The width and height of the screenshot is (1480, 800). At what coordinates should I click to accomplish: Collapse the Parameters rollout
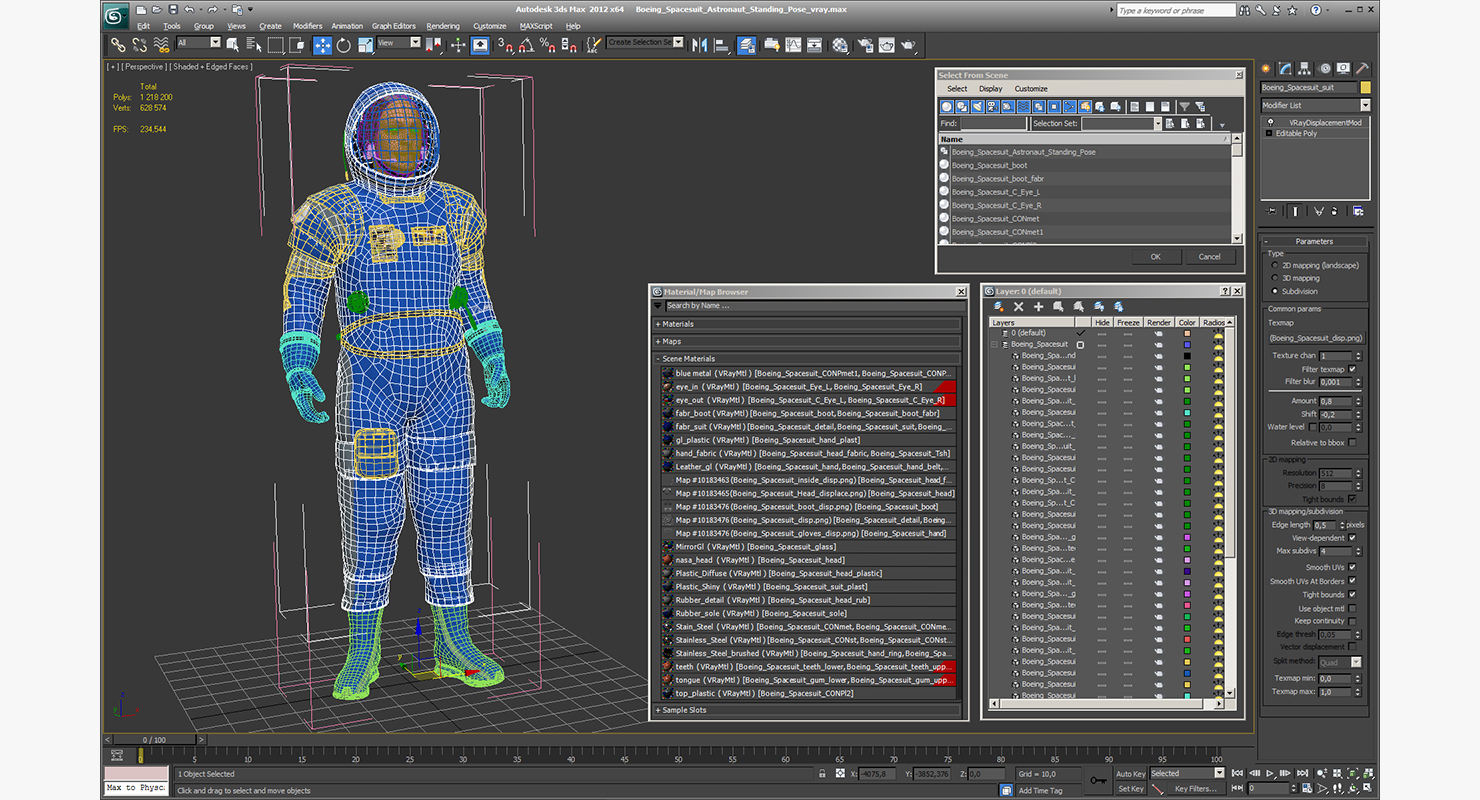click(1314, 241)
